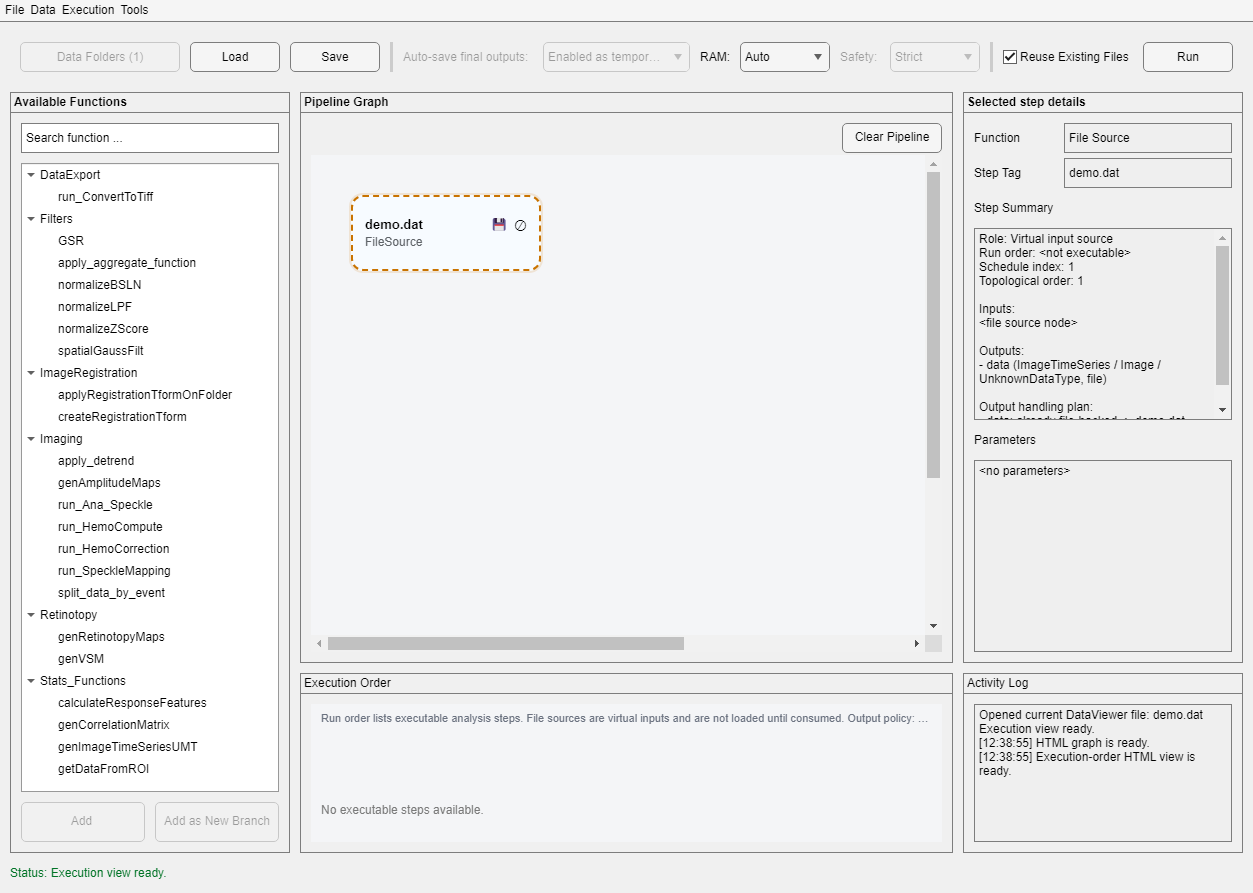The height and width of the screenshot is (893, 1253).
Task: Click the Step Tag field showing demo.dat
Action: coord(1148,173)
